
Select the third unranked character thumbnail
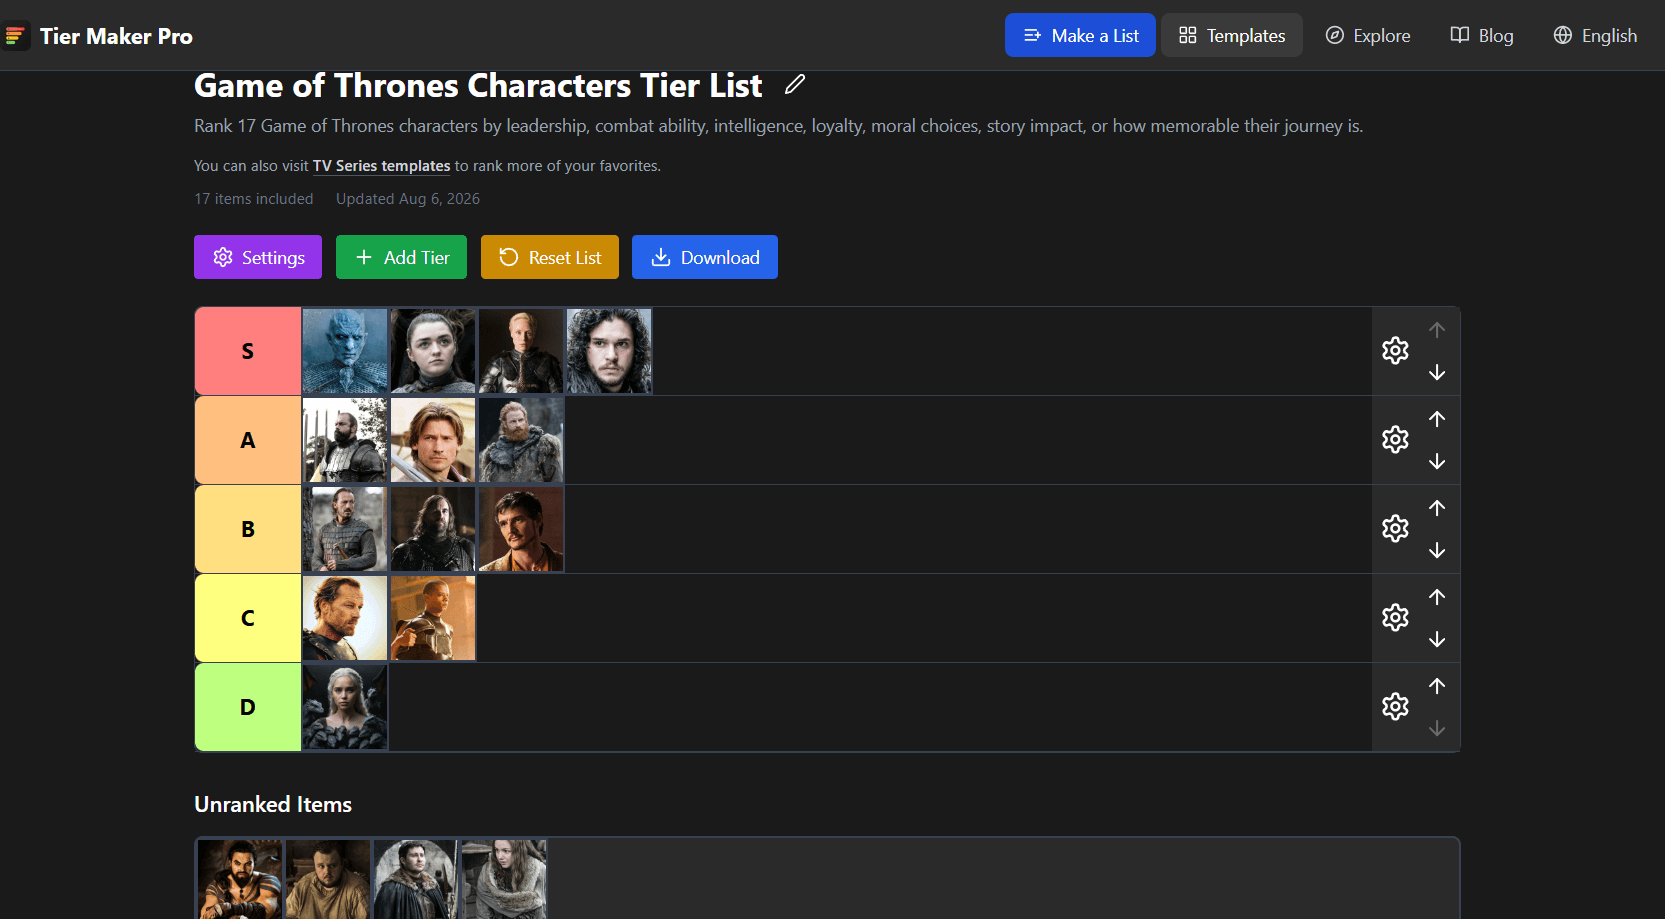(416, 879)
